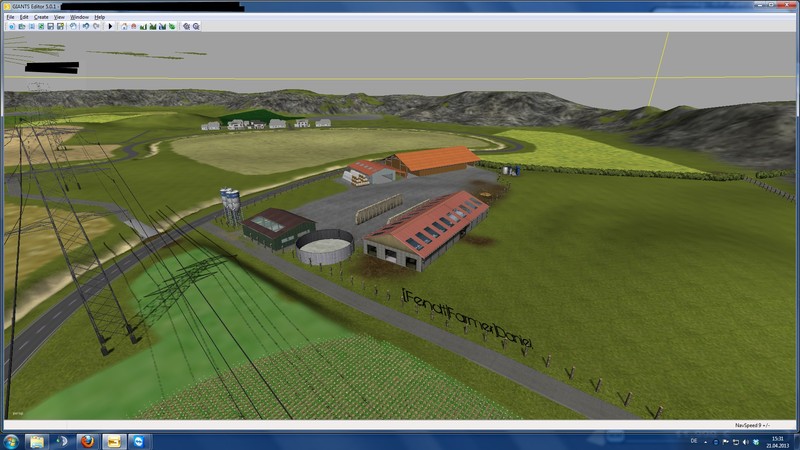Open the File menu
Viewport: 800px width, 450px height.
(10, 17)
